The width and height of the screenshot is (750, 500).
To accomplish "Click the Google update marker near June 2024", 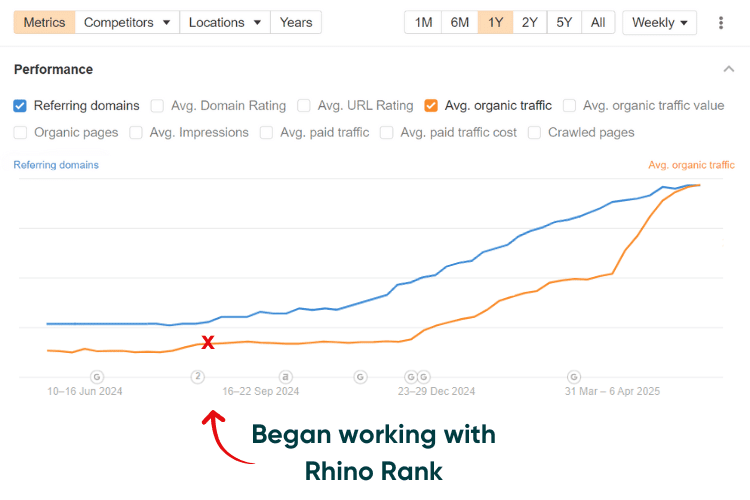I will pyautogui.click(x=97, y=377).
